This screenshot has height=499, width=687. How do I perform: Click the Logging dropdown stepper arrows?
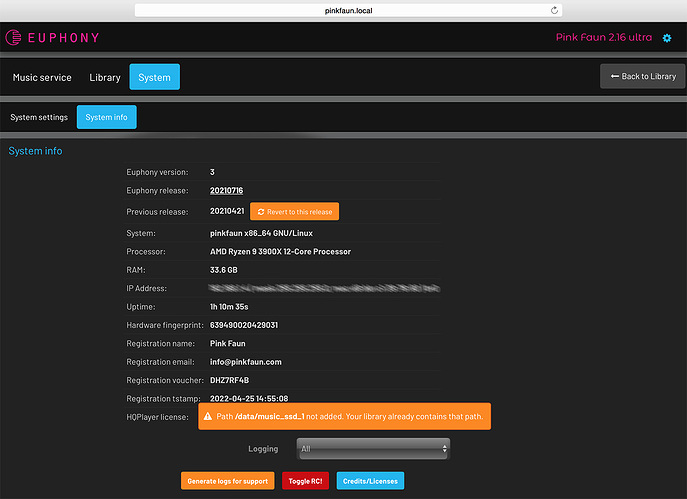444,449
